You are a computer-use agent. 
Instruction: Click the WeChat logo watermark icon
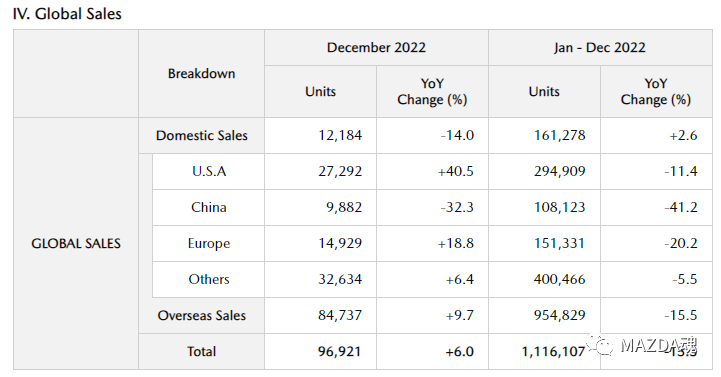point(599,344)
